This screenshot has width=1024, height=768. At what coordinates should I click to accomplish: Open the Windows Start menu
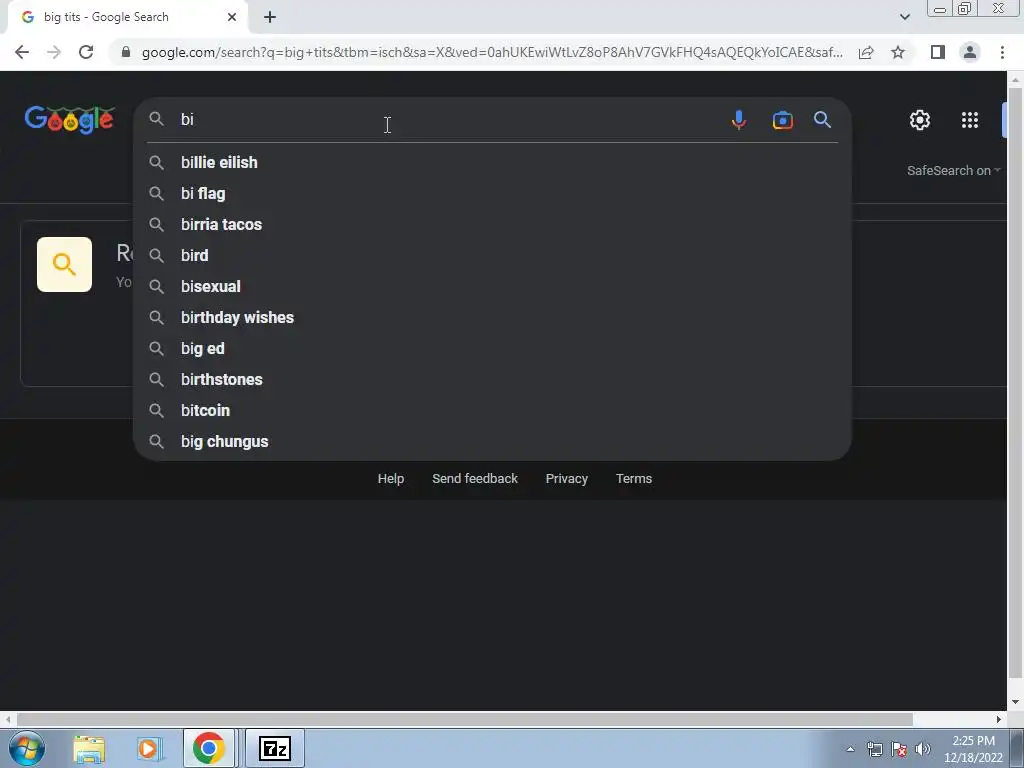click(x=27, y=748)
